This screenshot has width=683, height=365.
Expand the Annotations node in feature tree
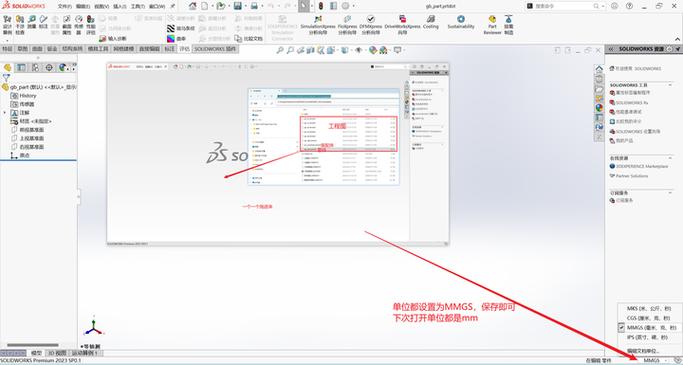click(5, 113)
